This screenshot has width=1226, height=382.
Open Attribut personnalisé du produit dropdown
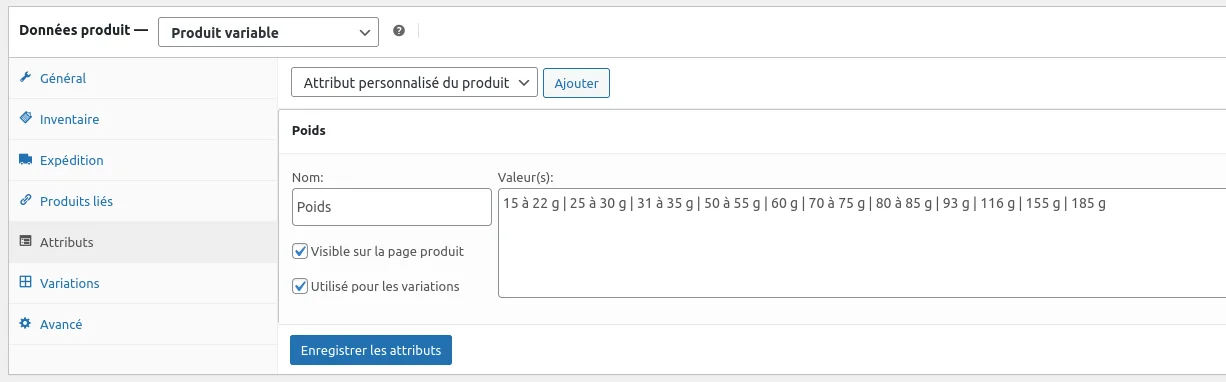pos(414,83)
